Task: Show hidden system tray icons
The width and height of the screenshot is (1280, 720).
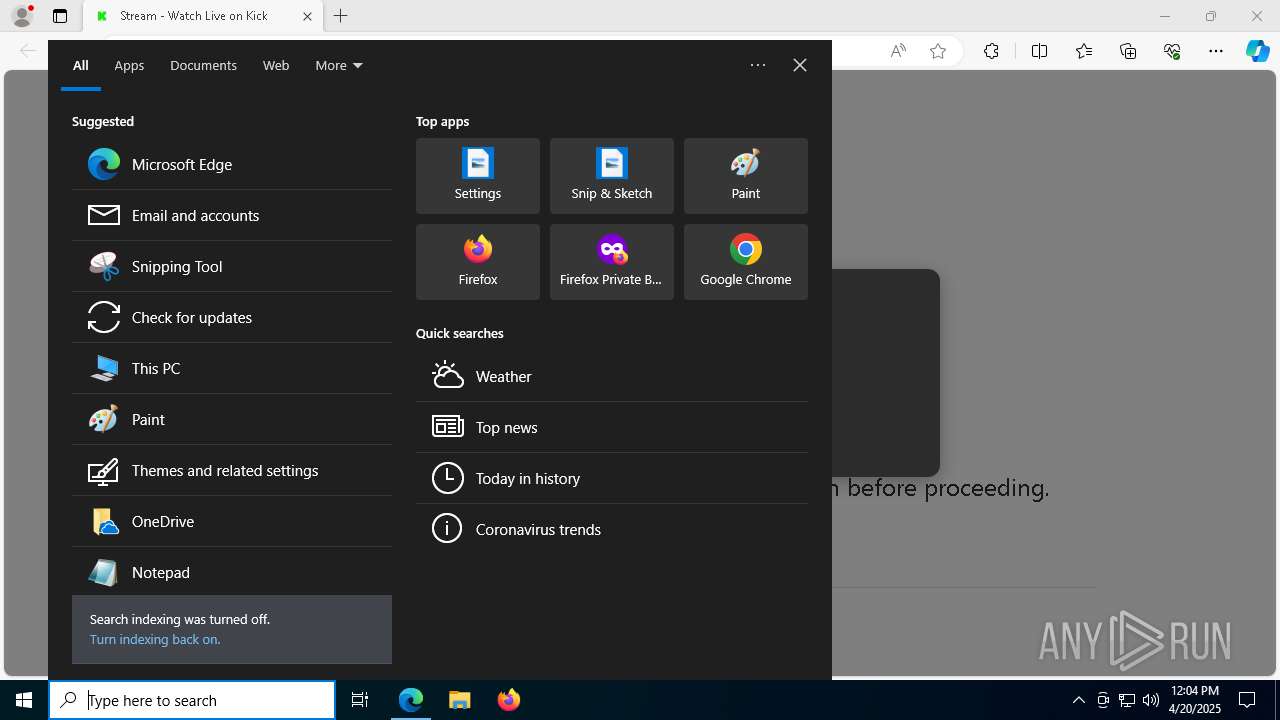Action: (1078, 700)
